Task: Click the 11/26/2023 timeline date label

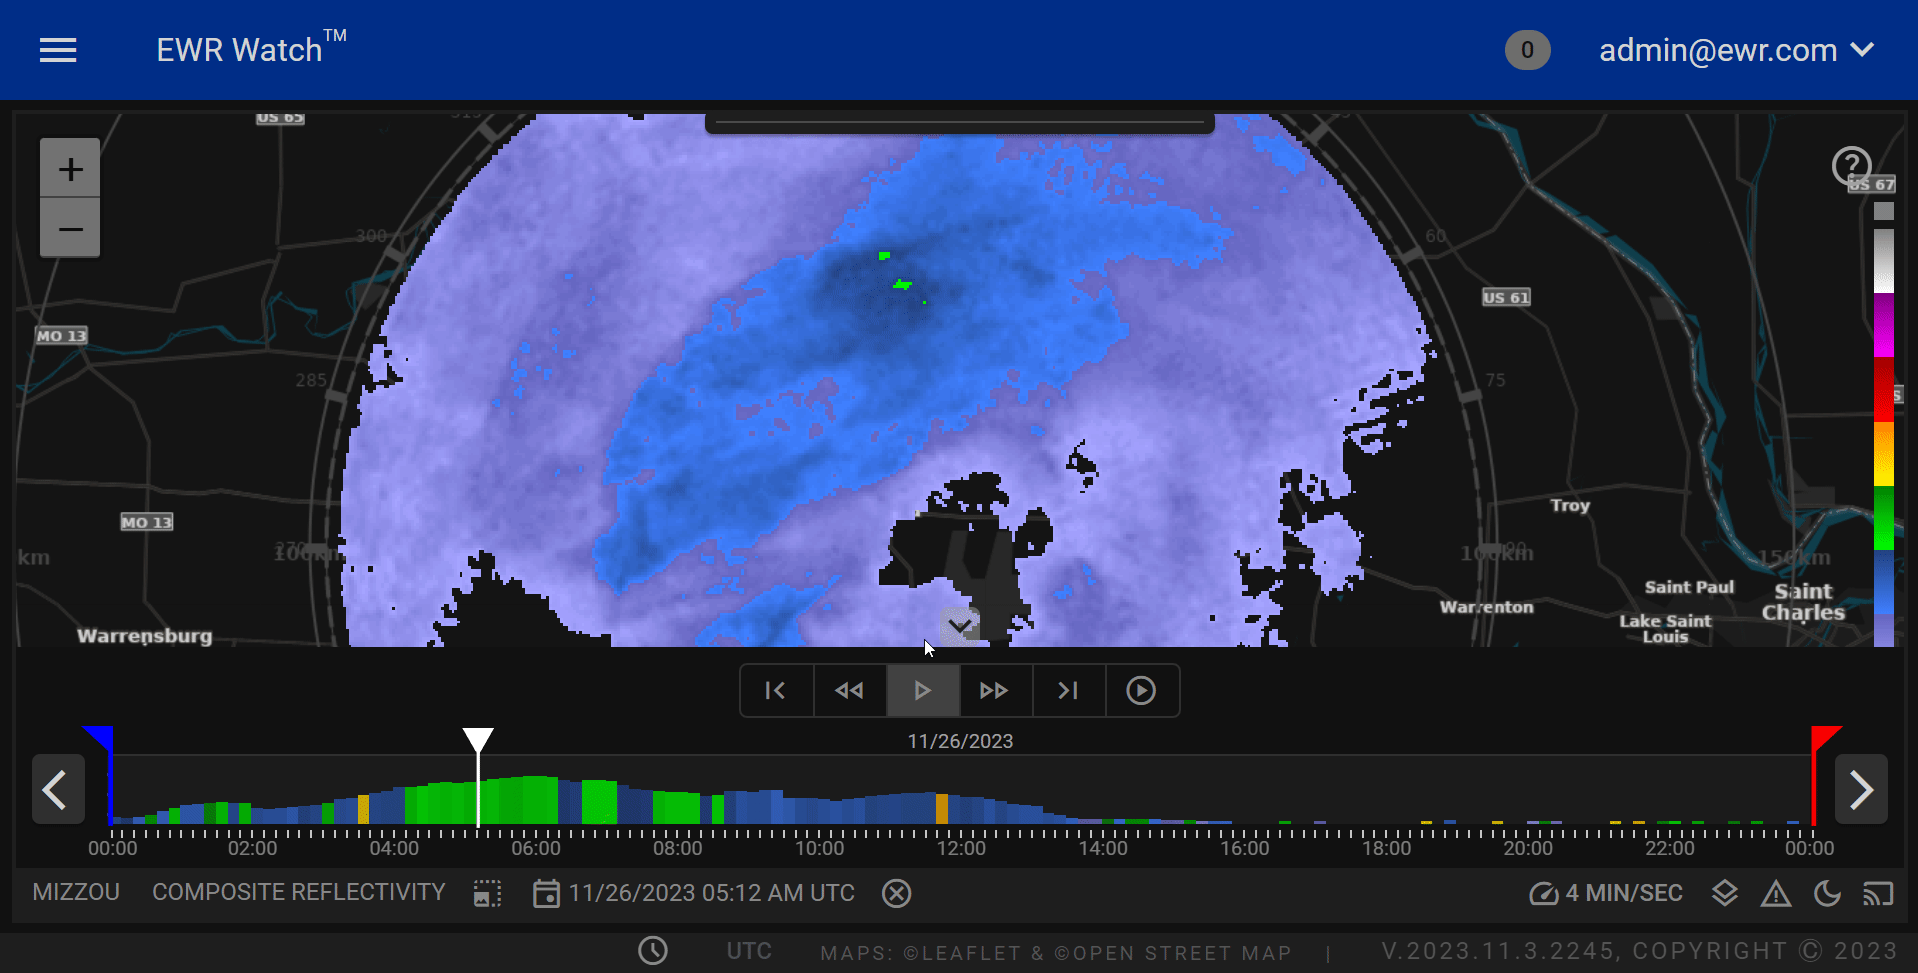Action: (960, 741)
